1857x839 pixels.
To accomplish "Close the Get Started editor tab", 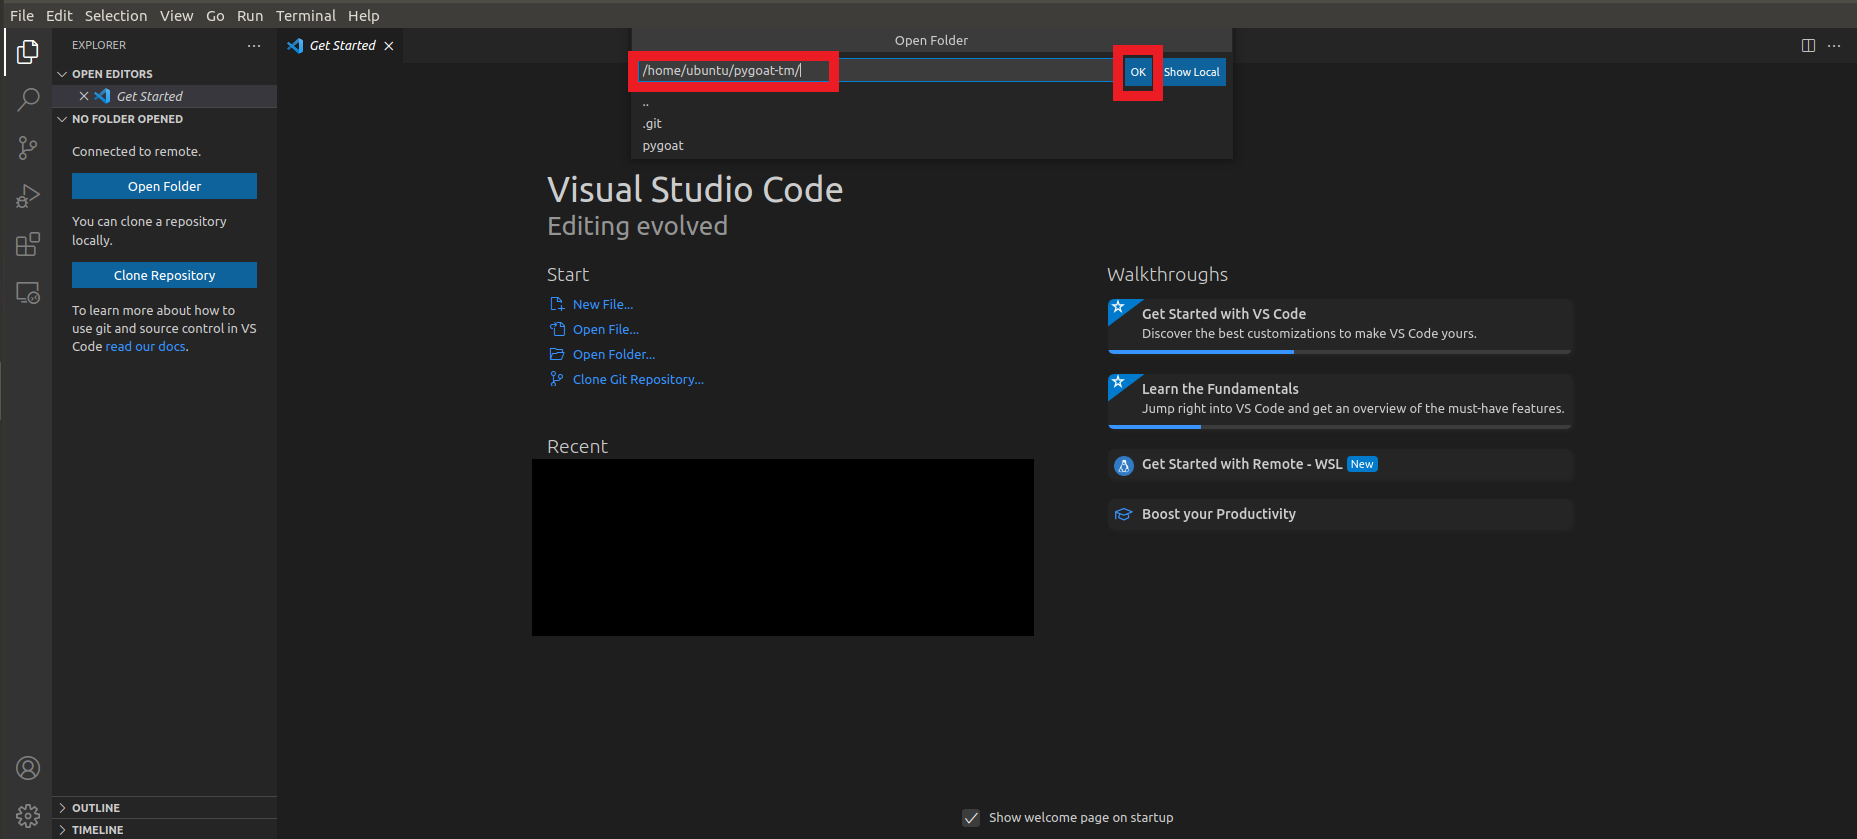I will point(389,46).
